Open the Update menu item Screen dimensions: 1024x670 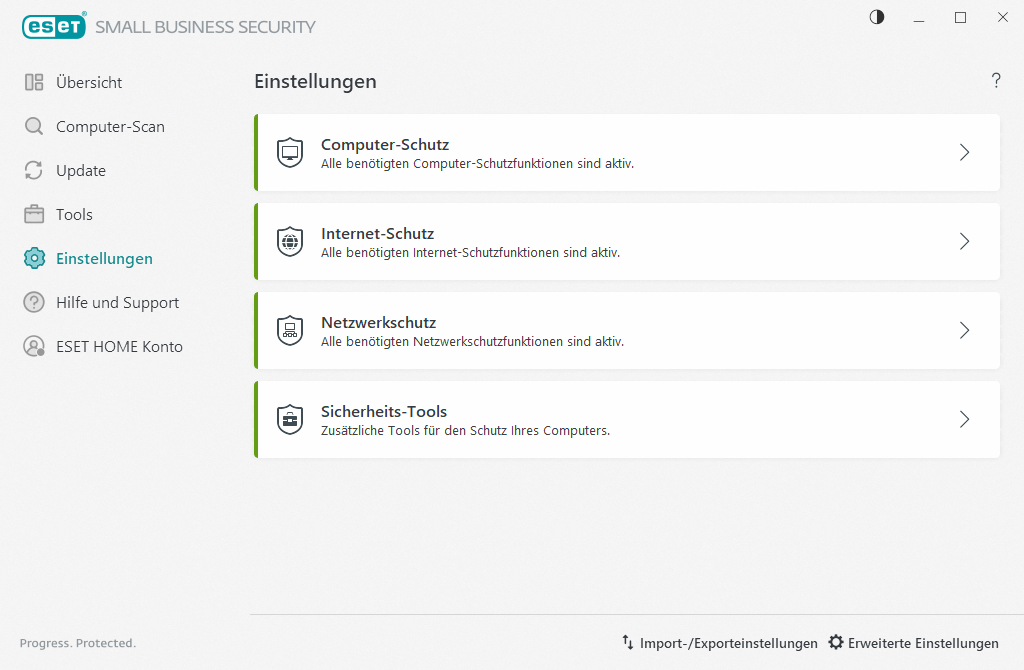81,171
